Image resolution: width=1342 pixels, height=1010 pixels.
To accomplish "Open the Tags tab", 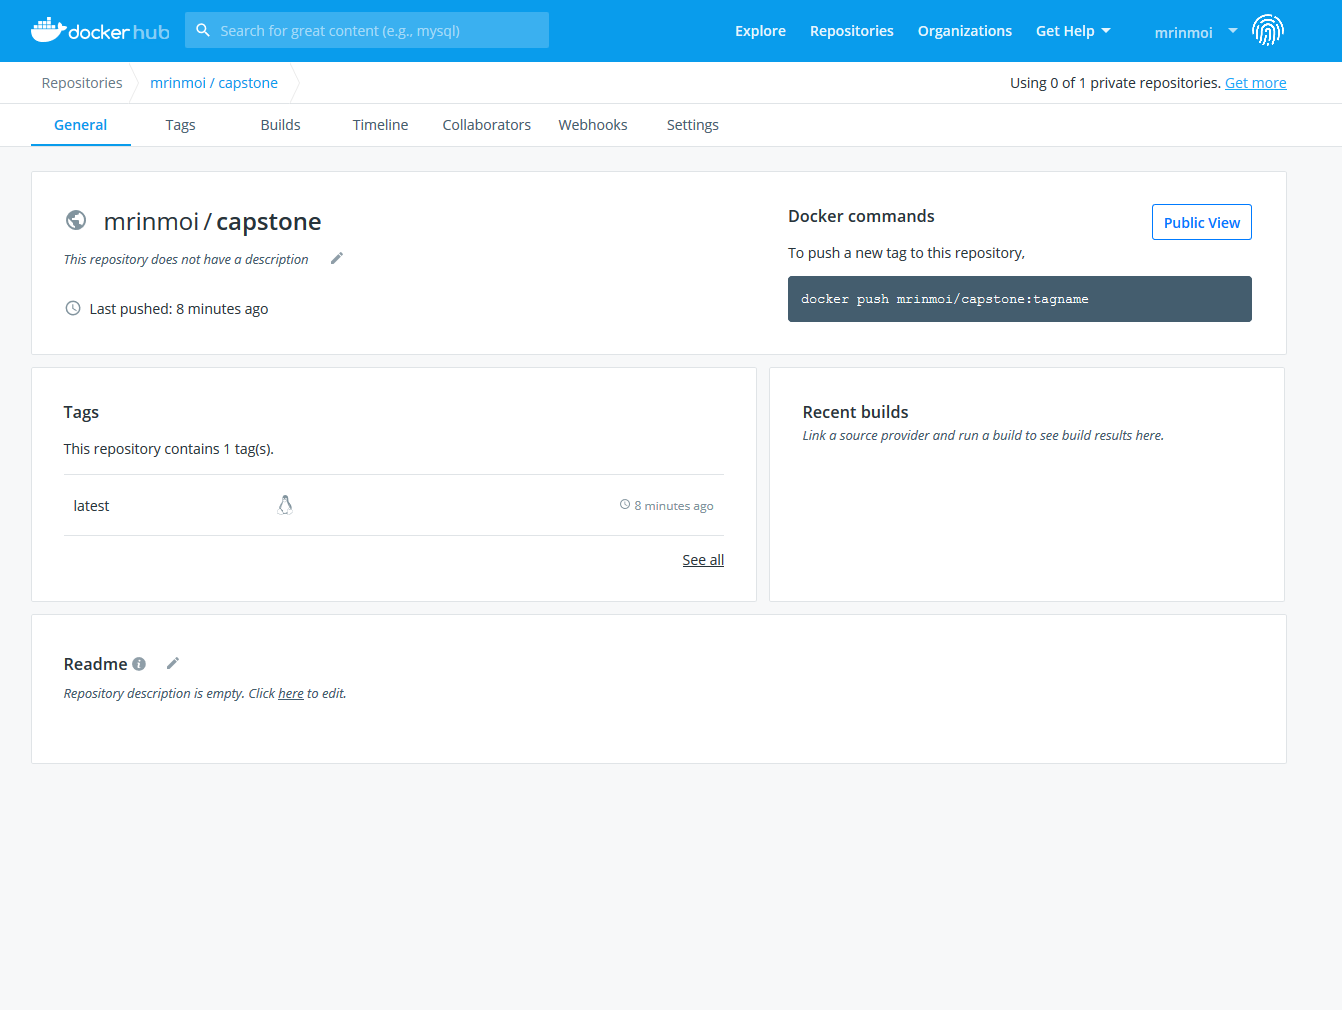I will (181, 125).
